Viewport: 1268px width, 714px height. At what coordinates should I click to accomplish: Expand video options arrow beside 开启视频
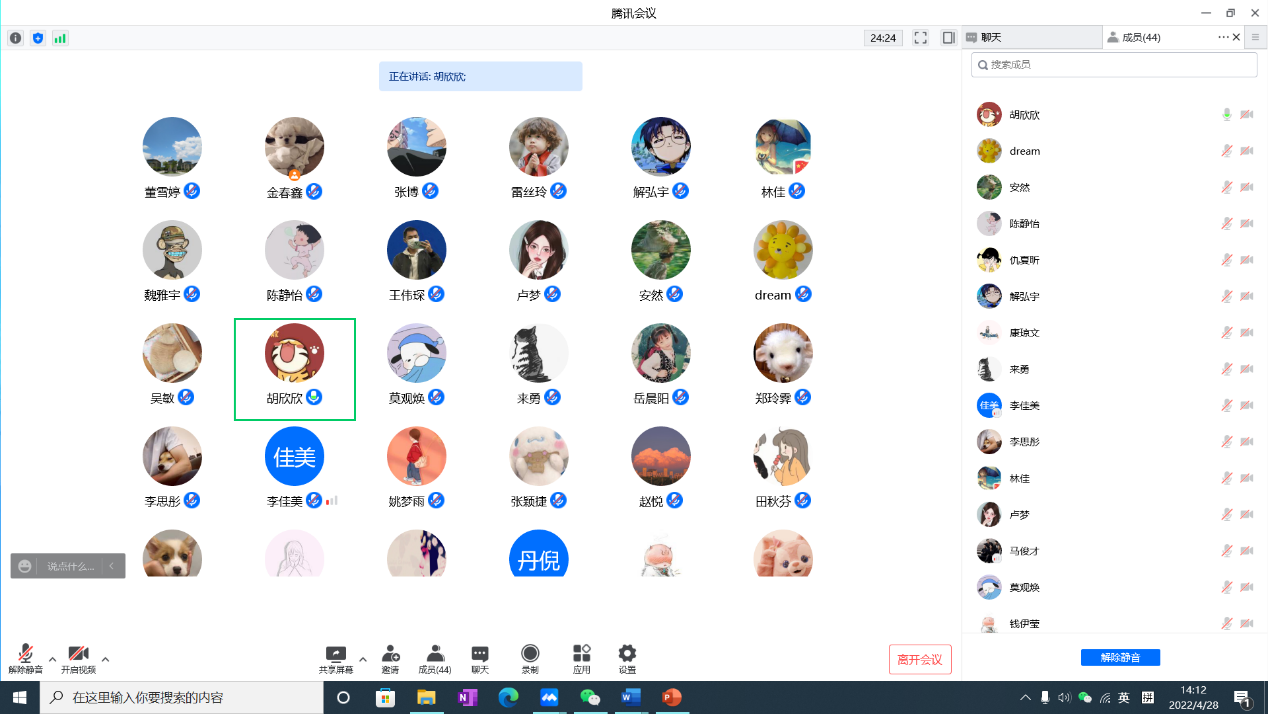[x=105, y=659]
